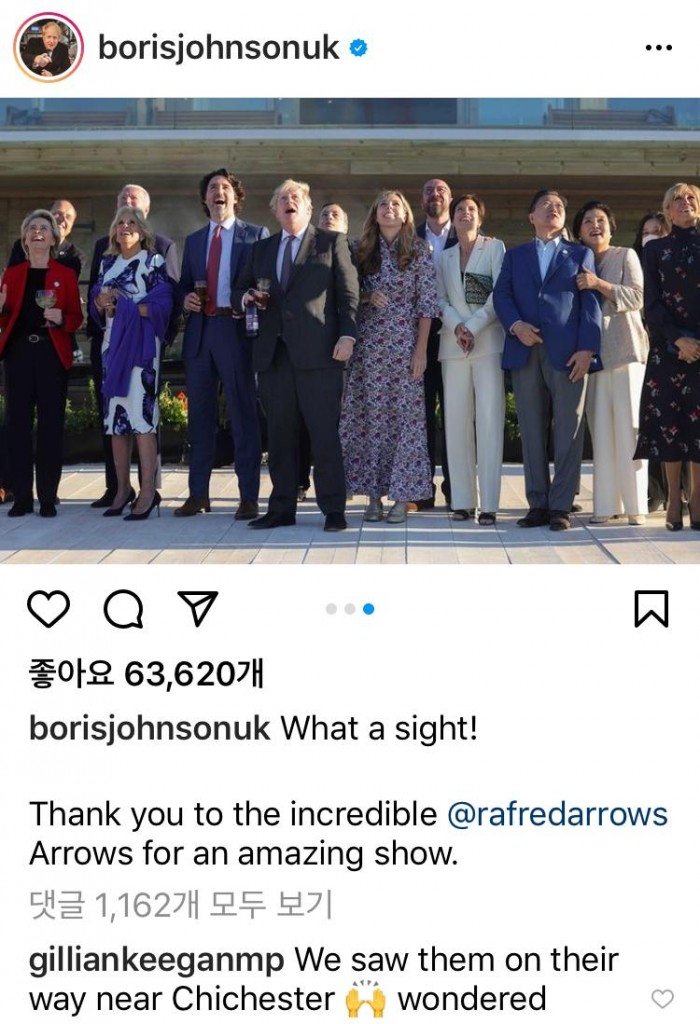
Task: Tap the blue verified badge
Action: pos(358,48)
